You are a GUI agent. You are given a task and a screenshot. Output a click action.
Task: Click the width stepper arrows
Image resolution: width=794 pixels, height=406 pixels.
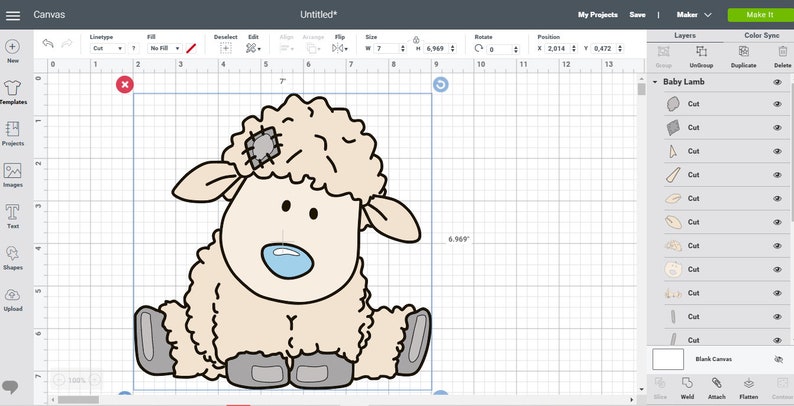[403, 49]
